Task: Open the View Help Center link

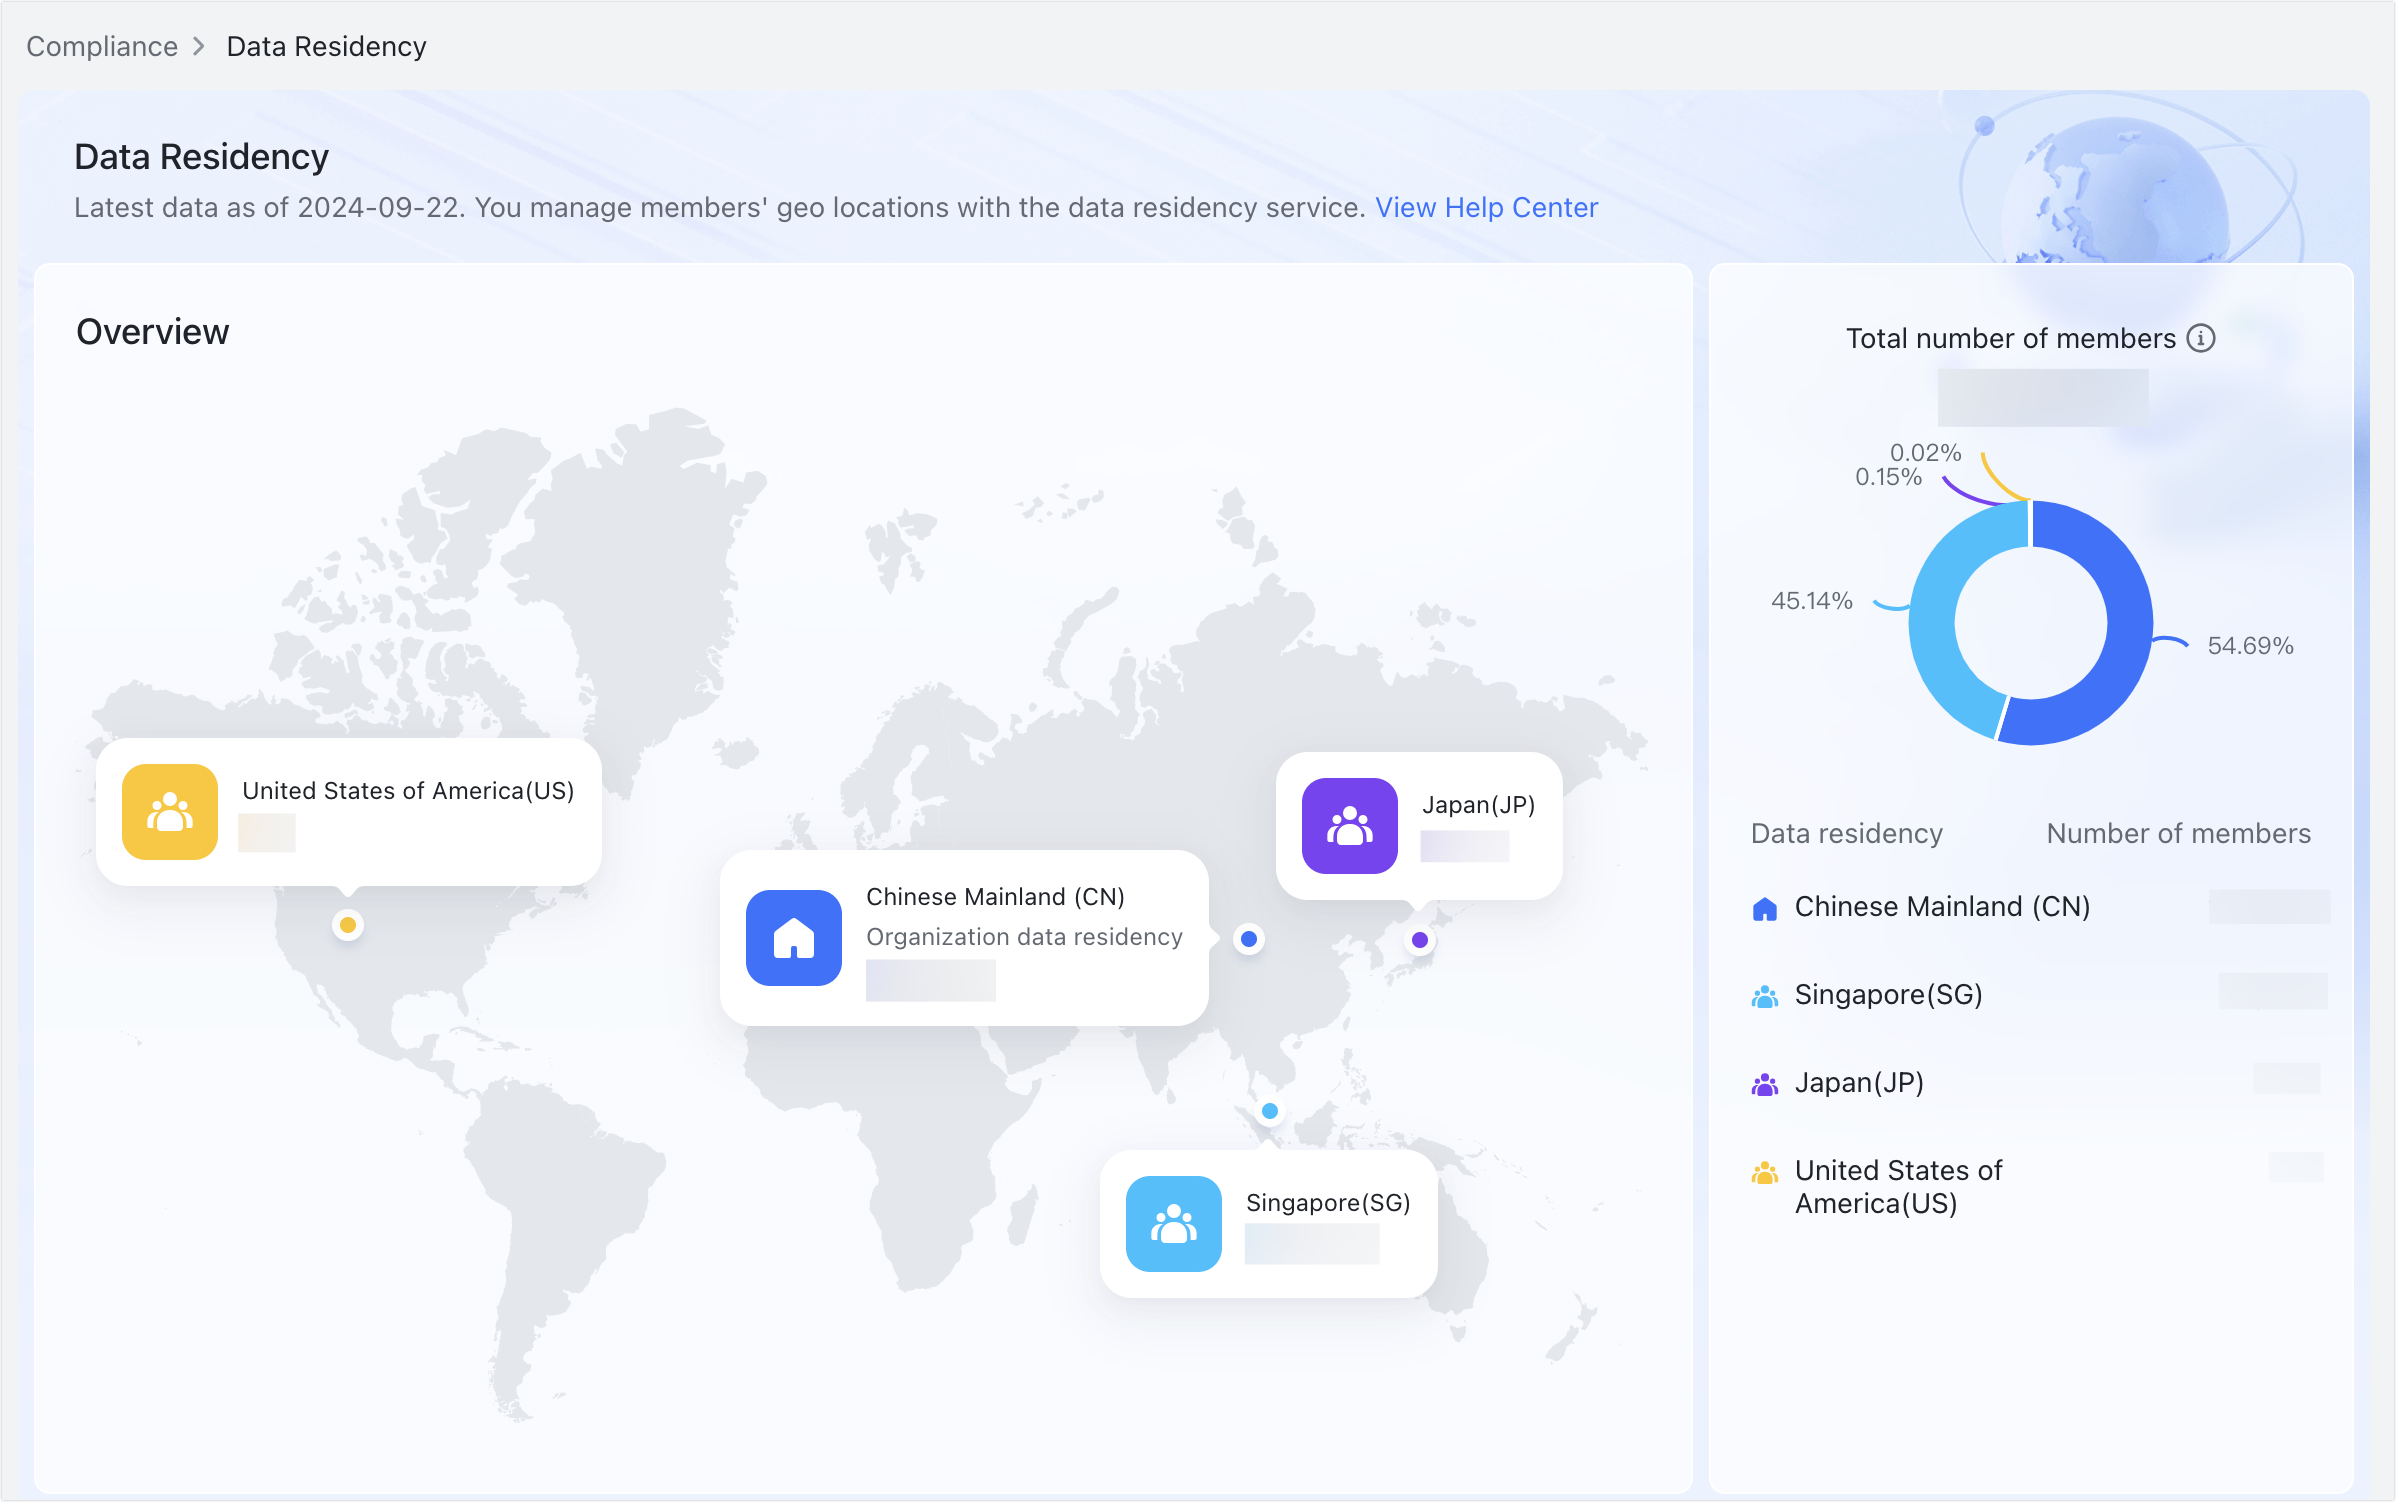Action: [x=1487, y=207]
